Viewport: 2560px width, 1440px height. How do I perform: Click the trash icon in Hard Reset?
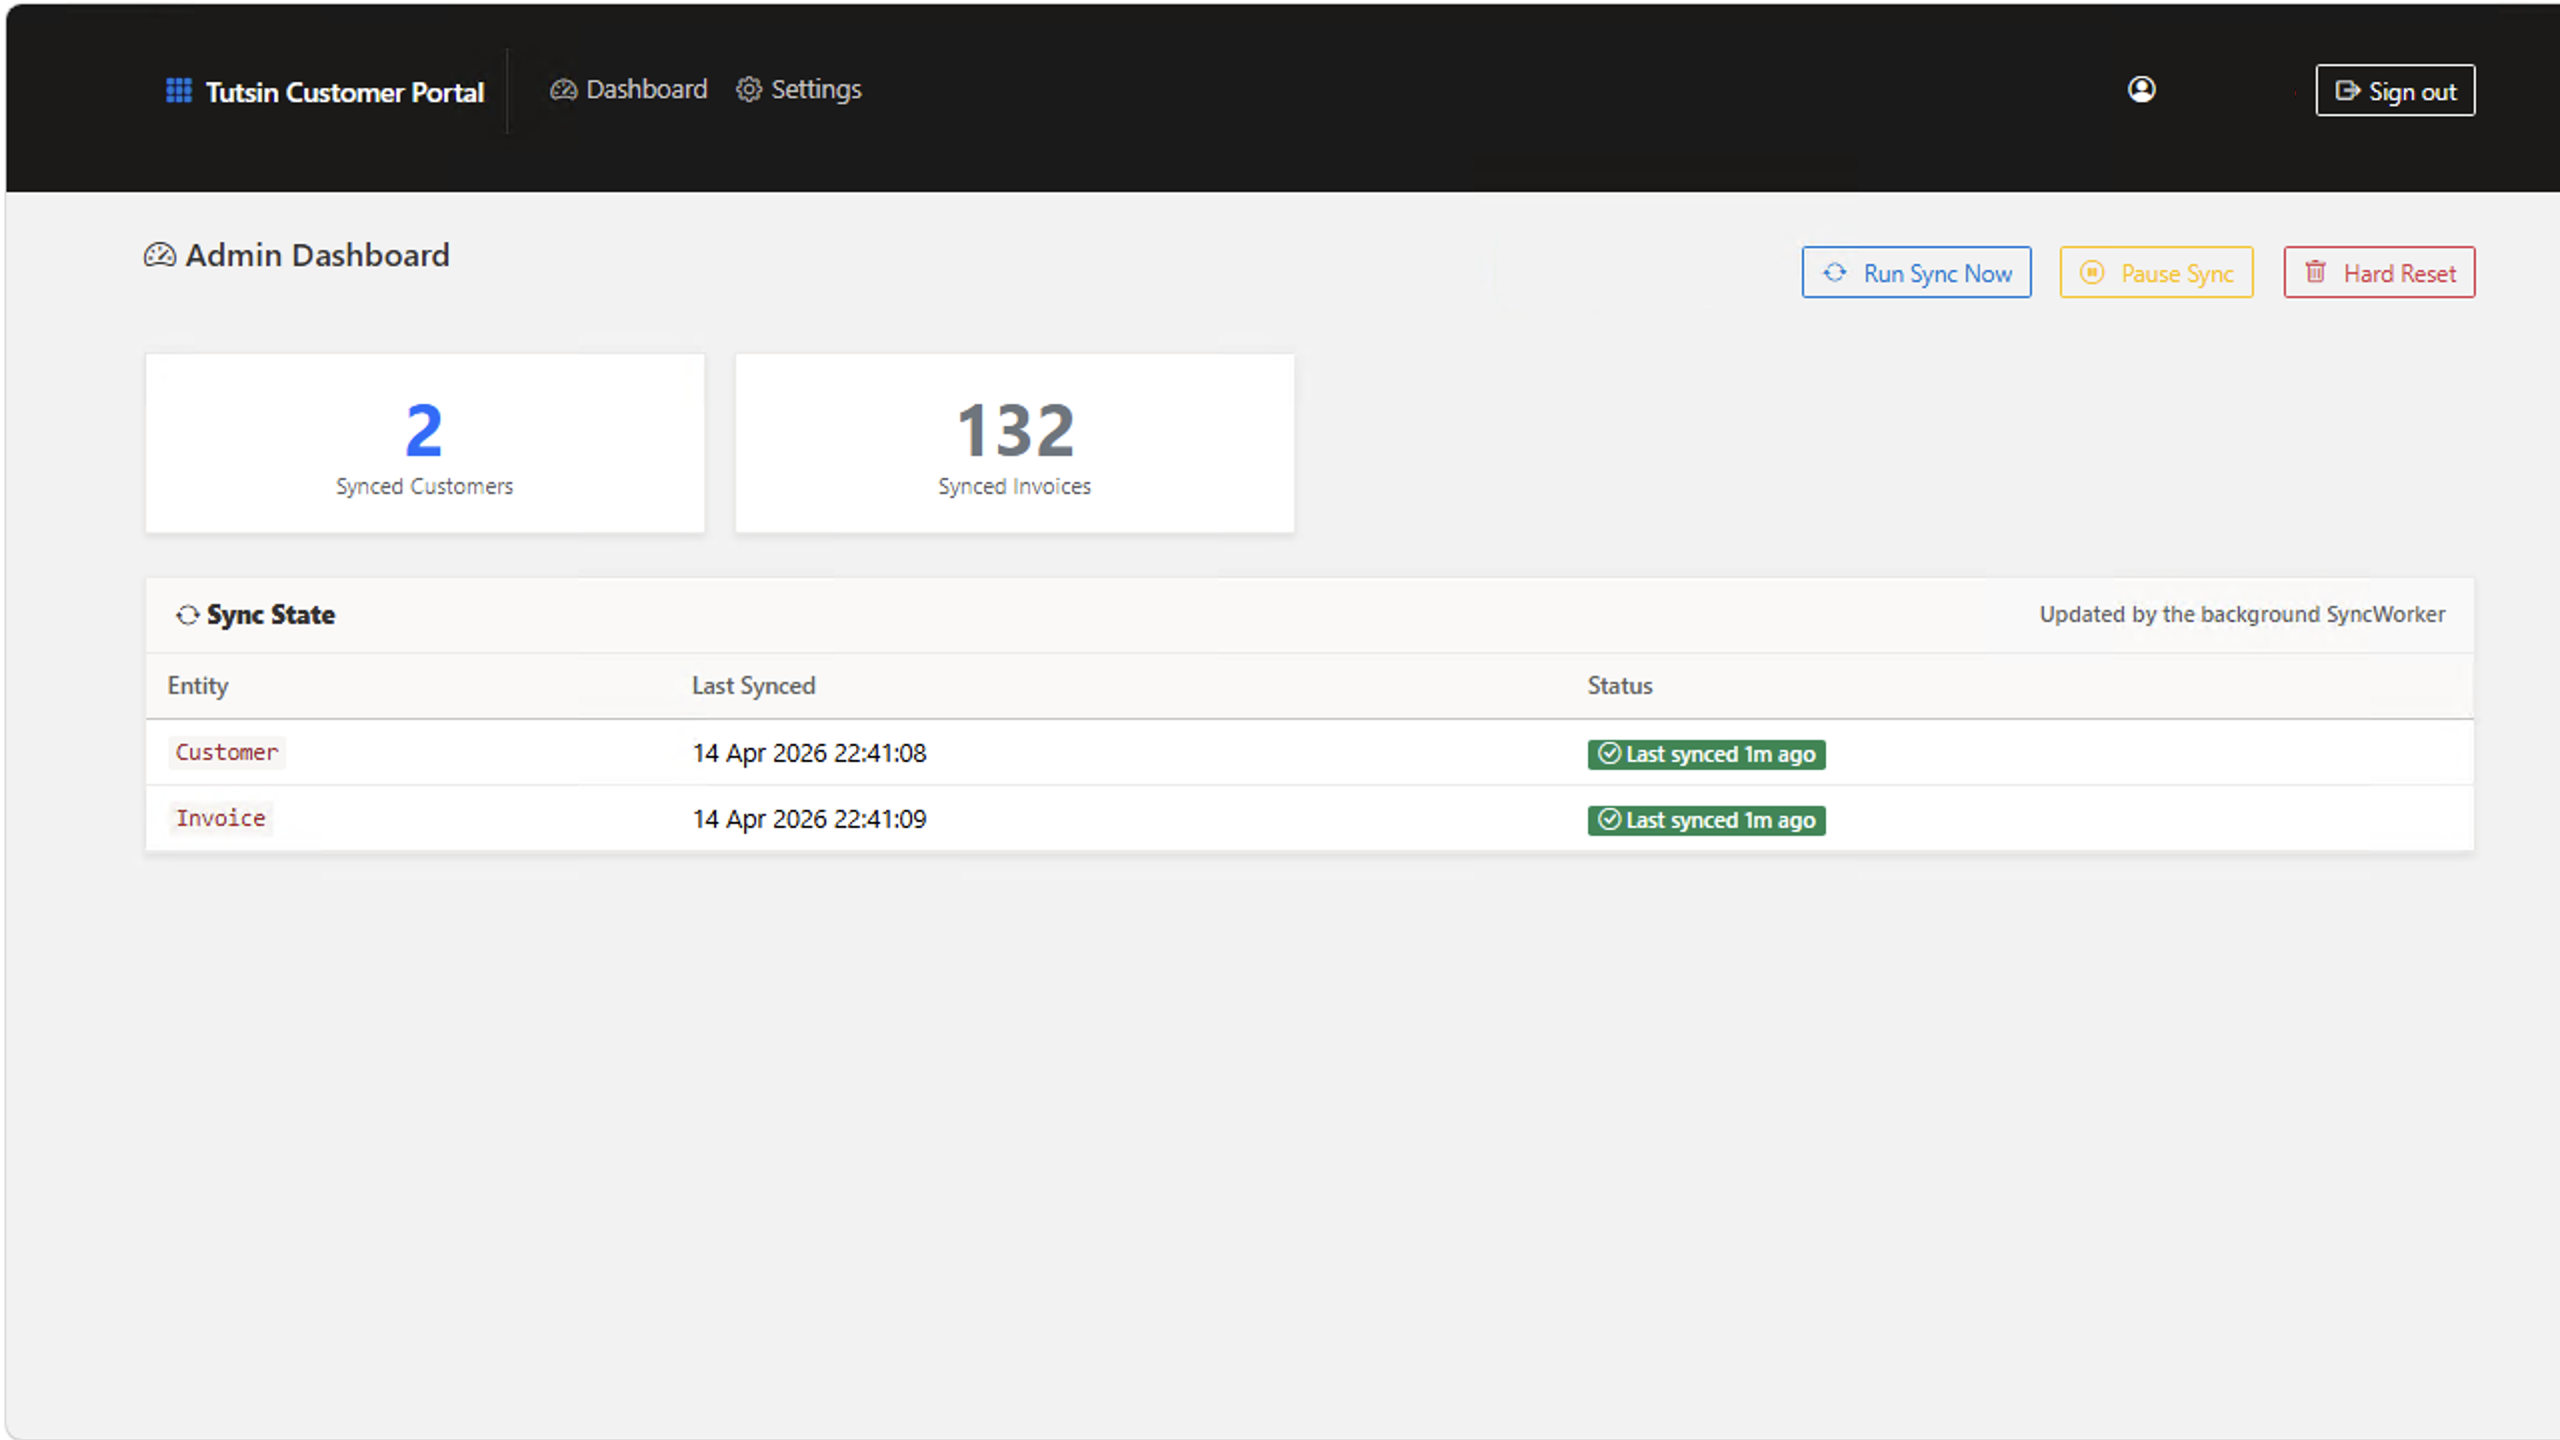(2315, 272)
